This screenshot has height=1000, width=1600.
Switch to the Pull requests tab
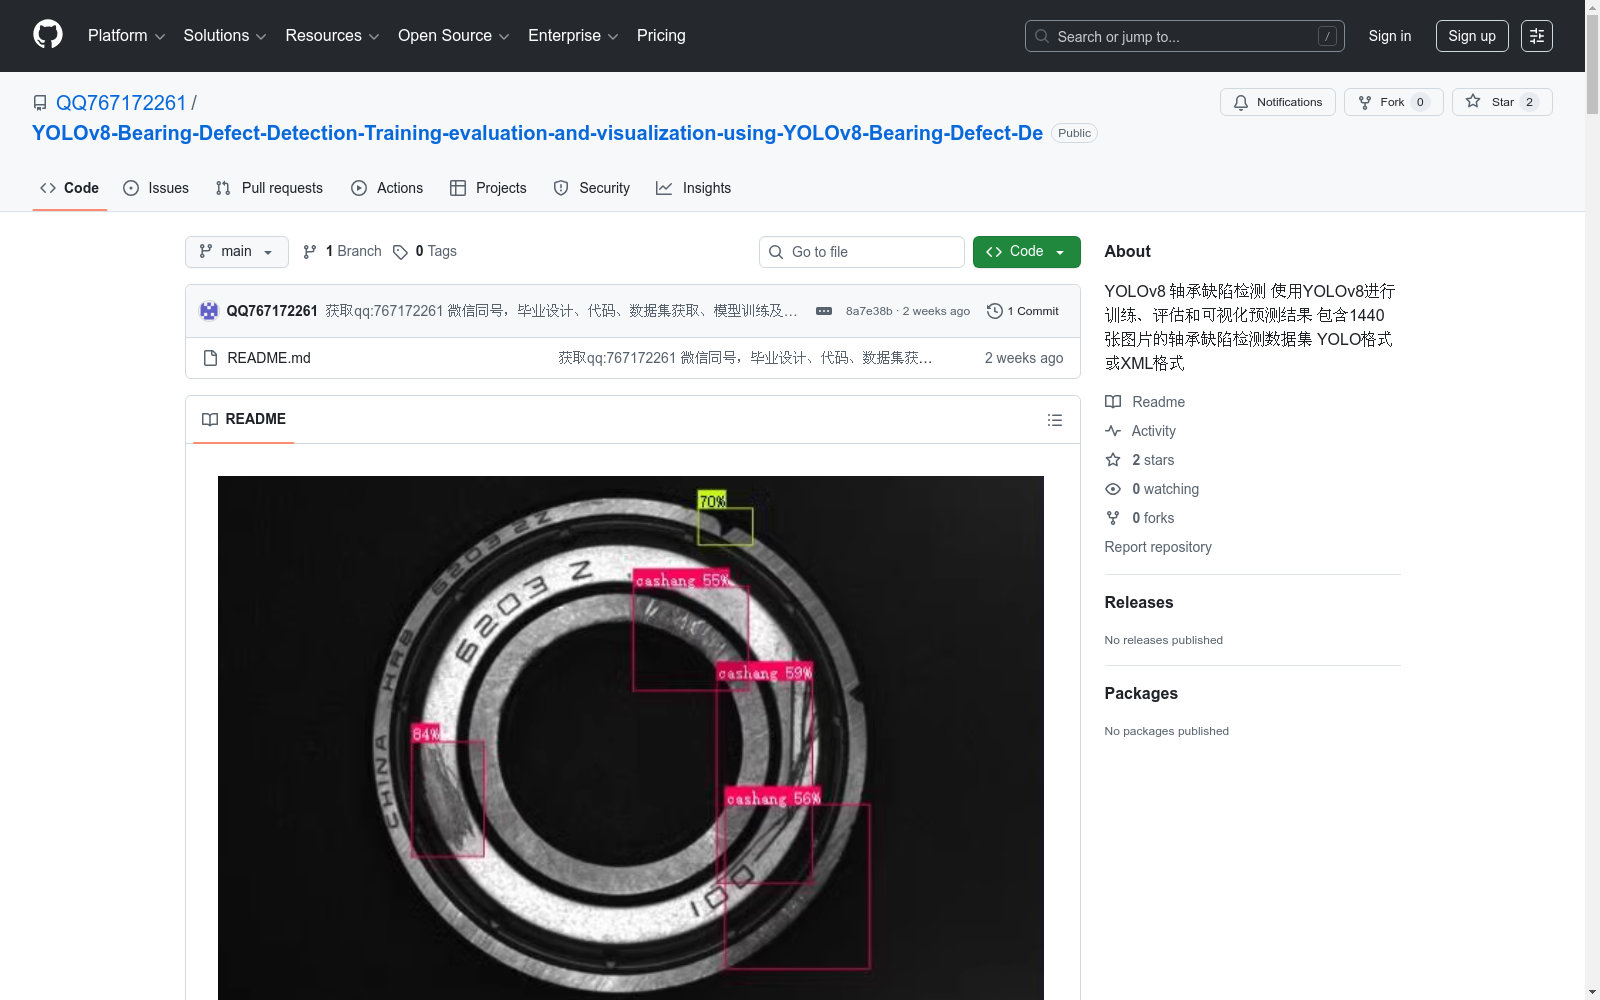coord(269,188)
